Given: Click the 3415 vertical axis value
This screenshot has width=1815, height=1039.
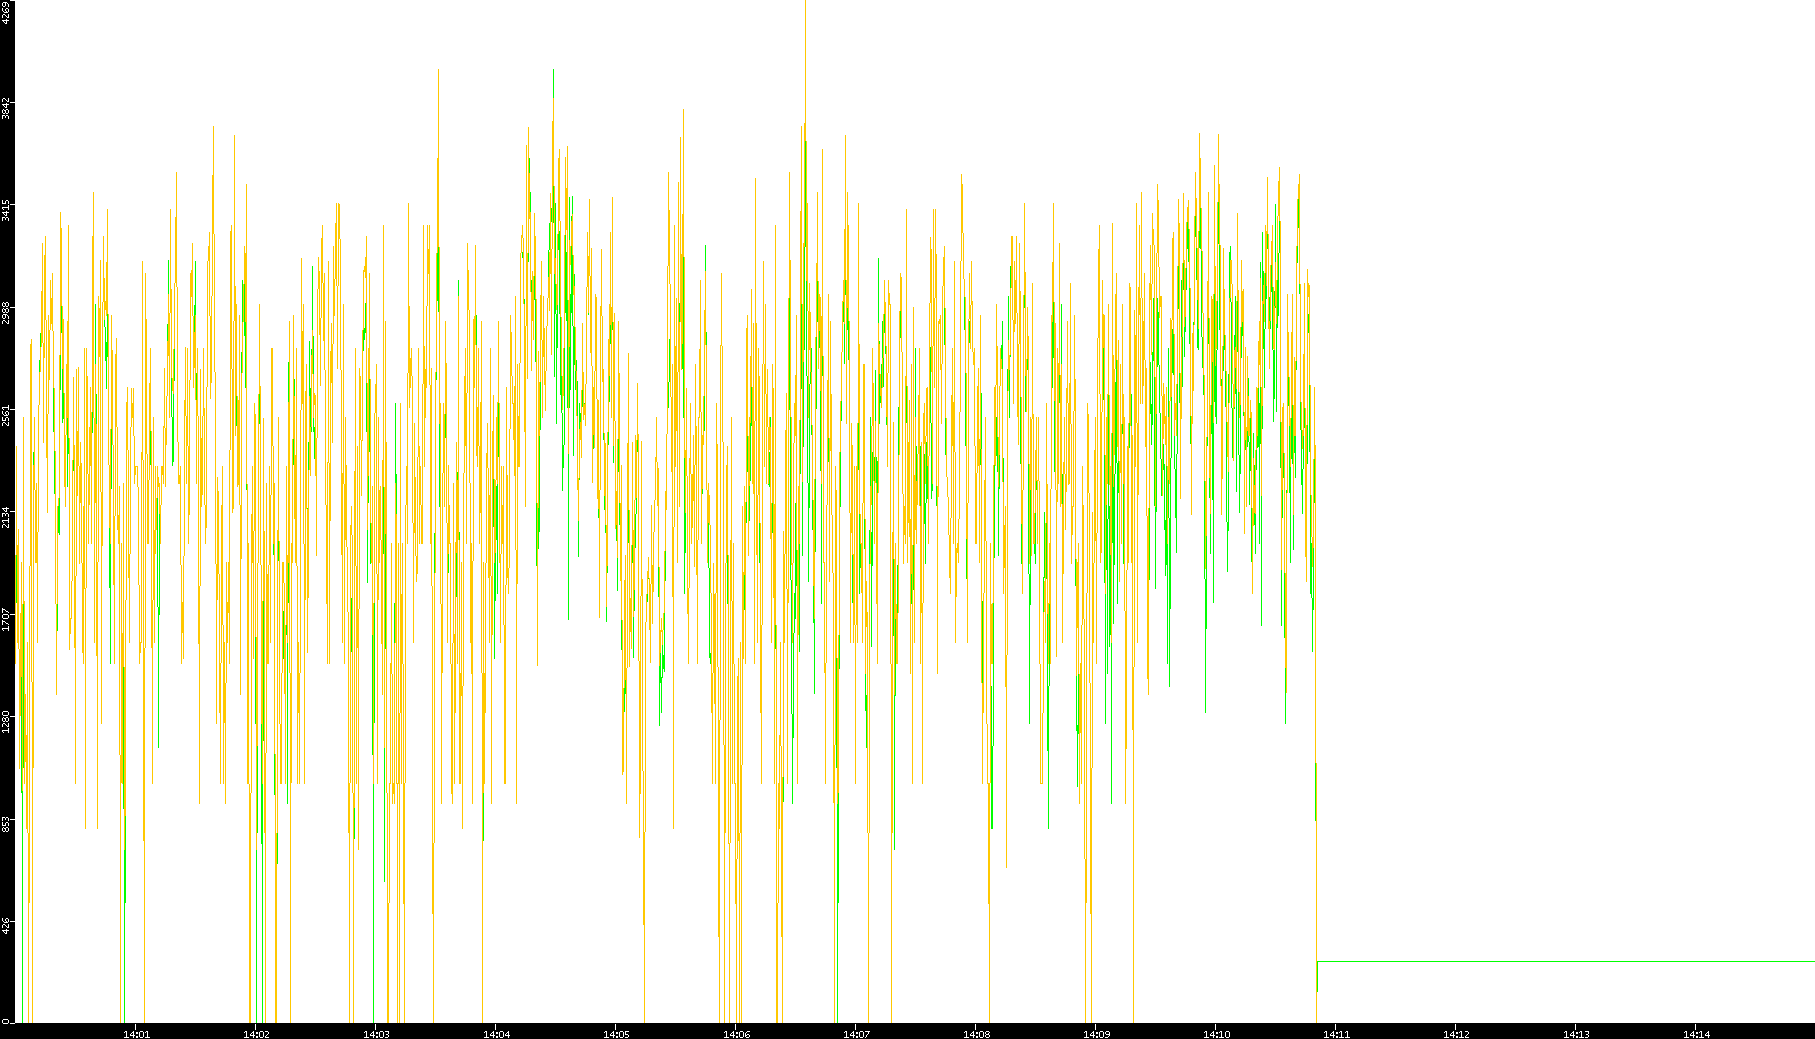Looking at the screenshot, I should (x=6, y=210).
